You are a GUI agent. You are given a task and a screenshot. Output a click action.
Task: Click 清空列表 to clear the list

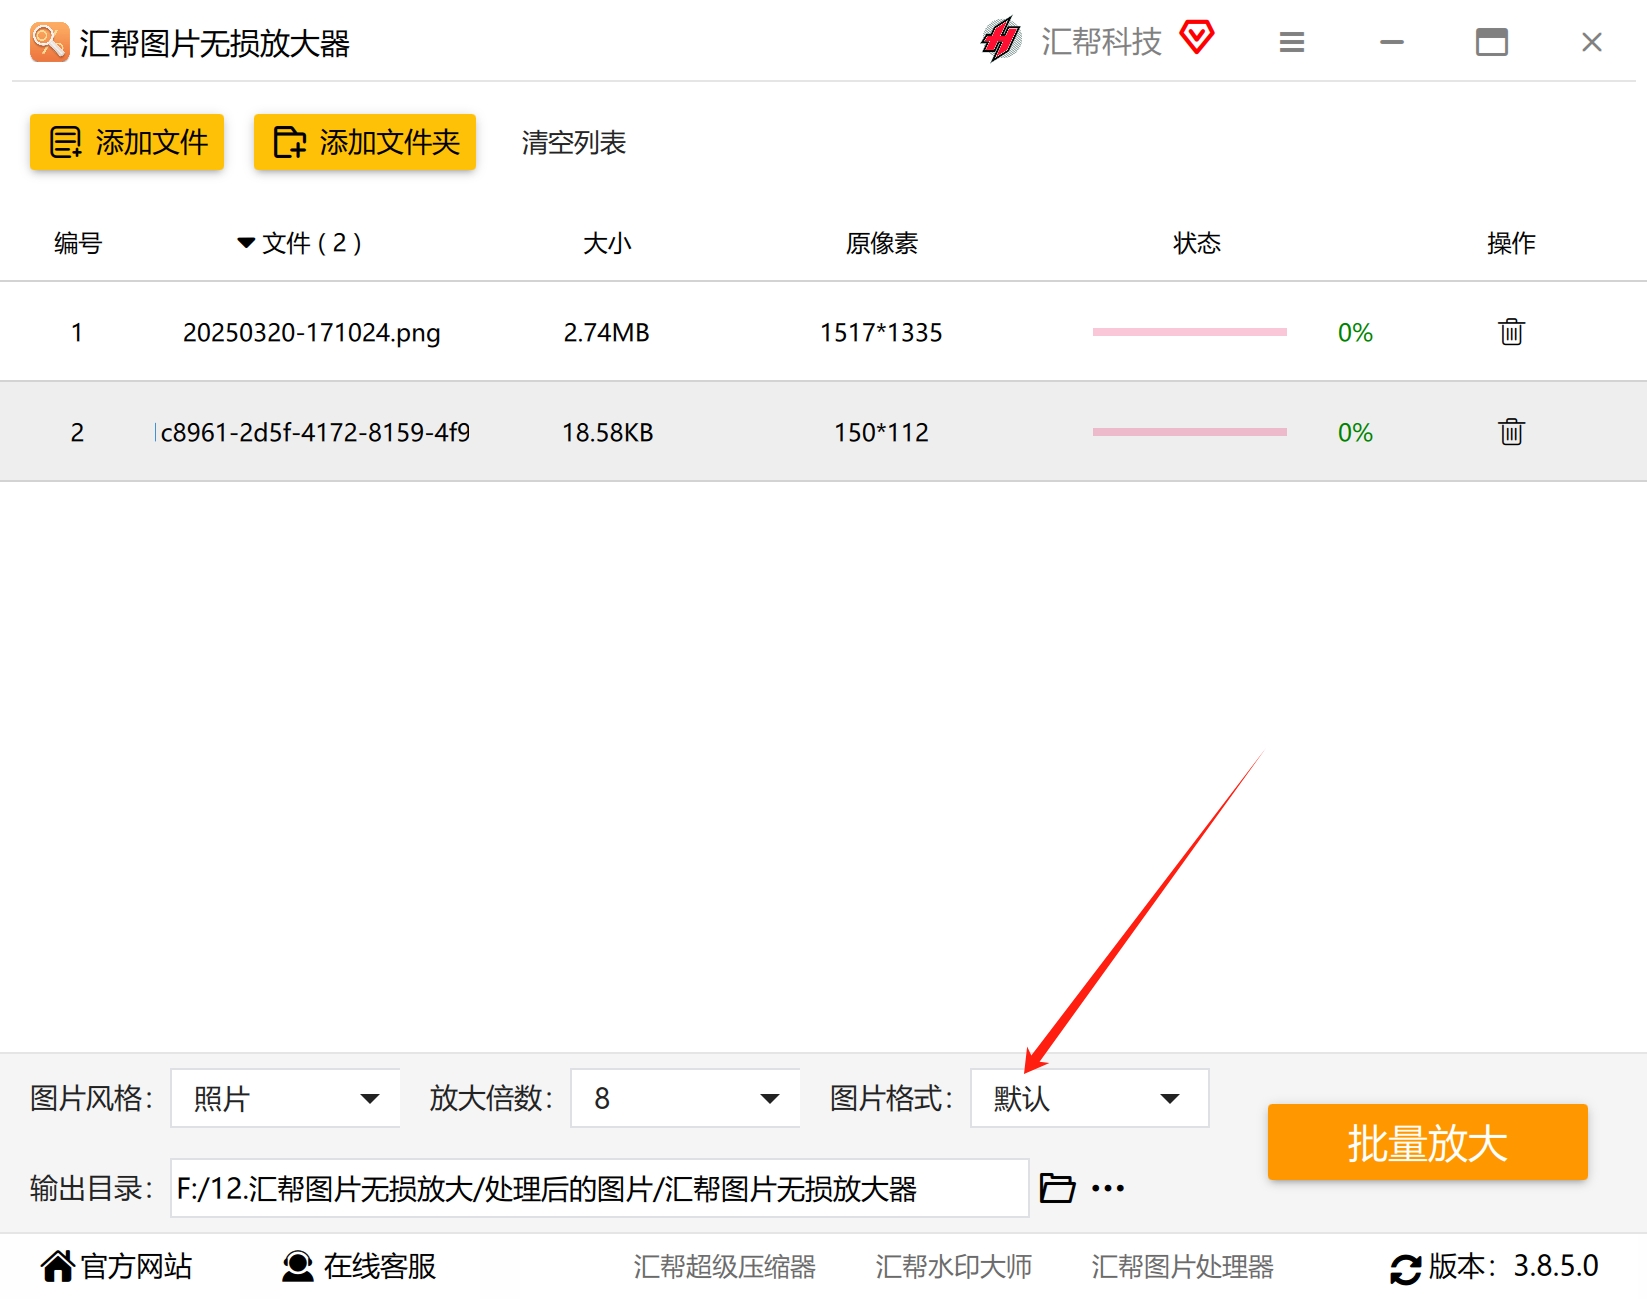tap(574, 143)
